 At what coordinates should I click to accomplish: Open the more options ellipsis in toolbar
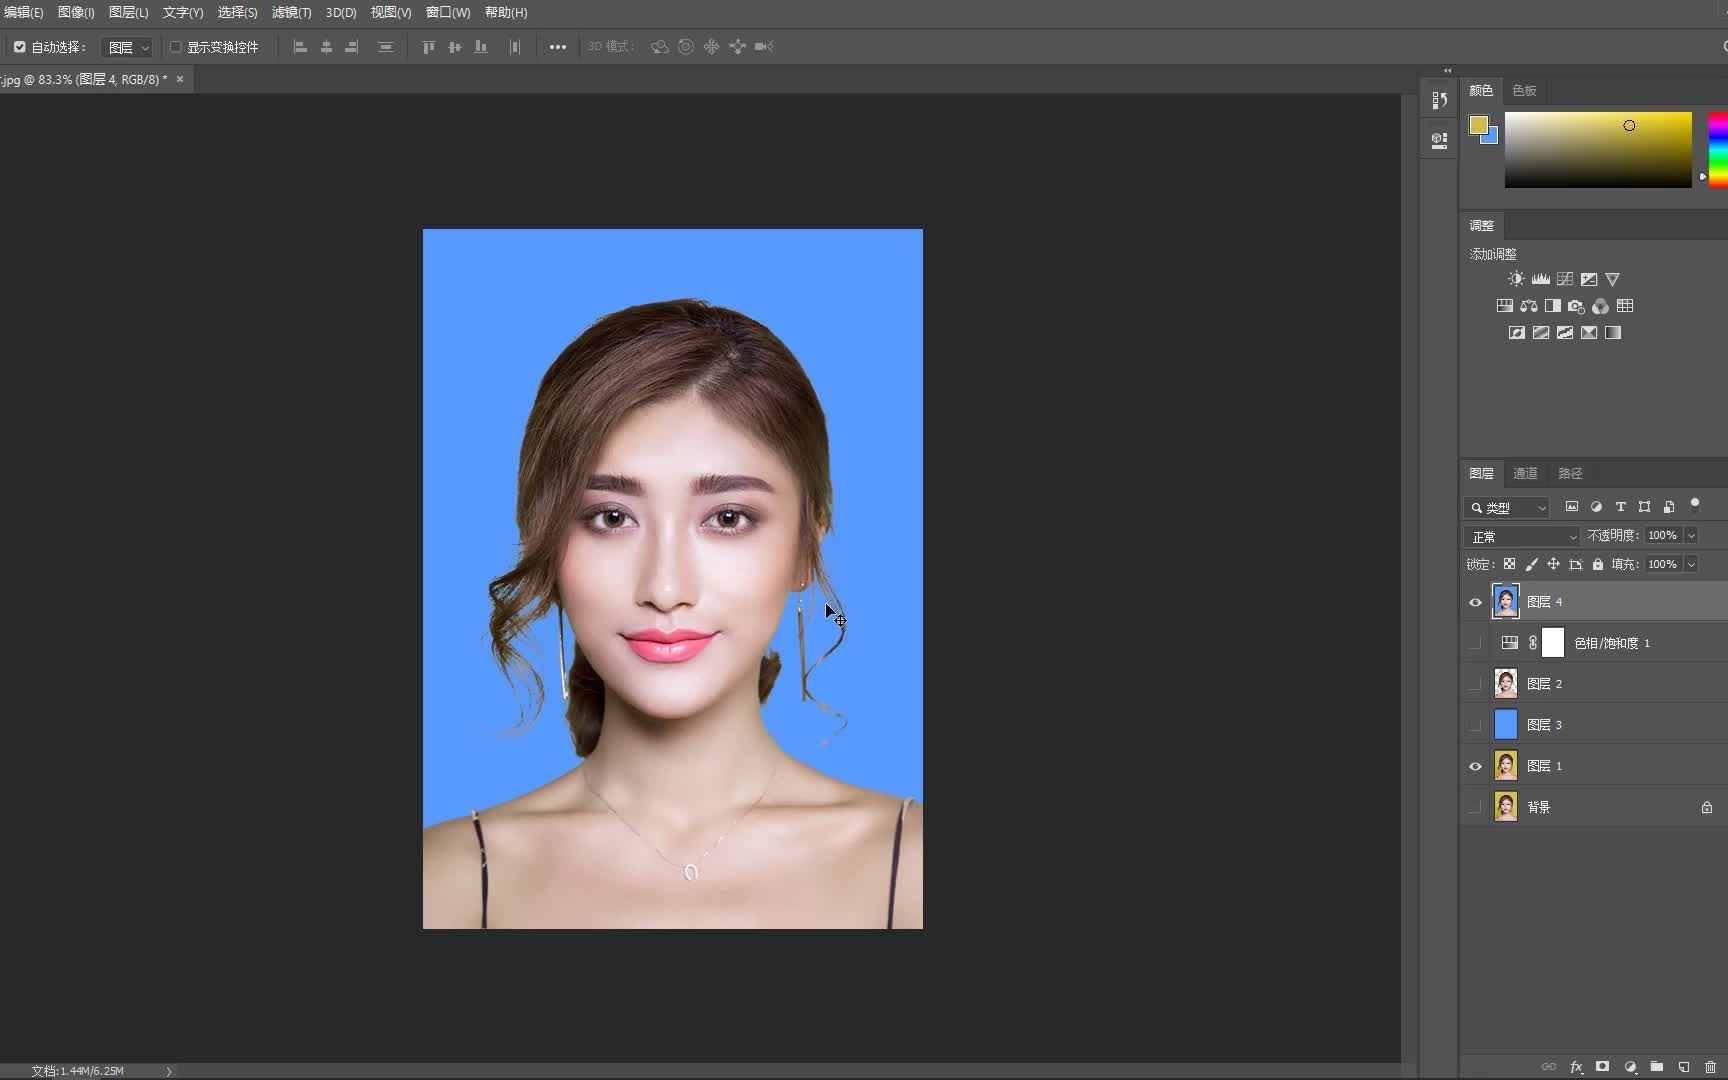558,47
